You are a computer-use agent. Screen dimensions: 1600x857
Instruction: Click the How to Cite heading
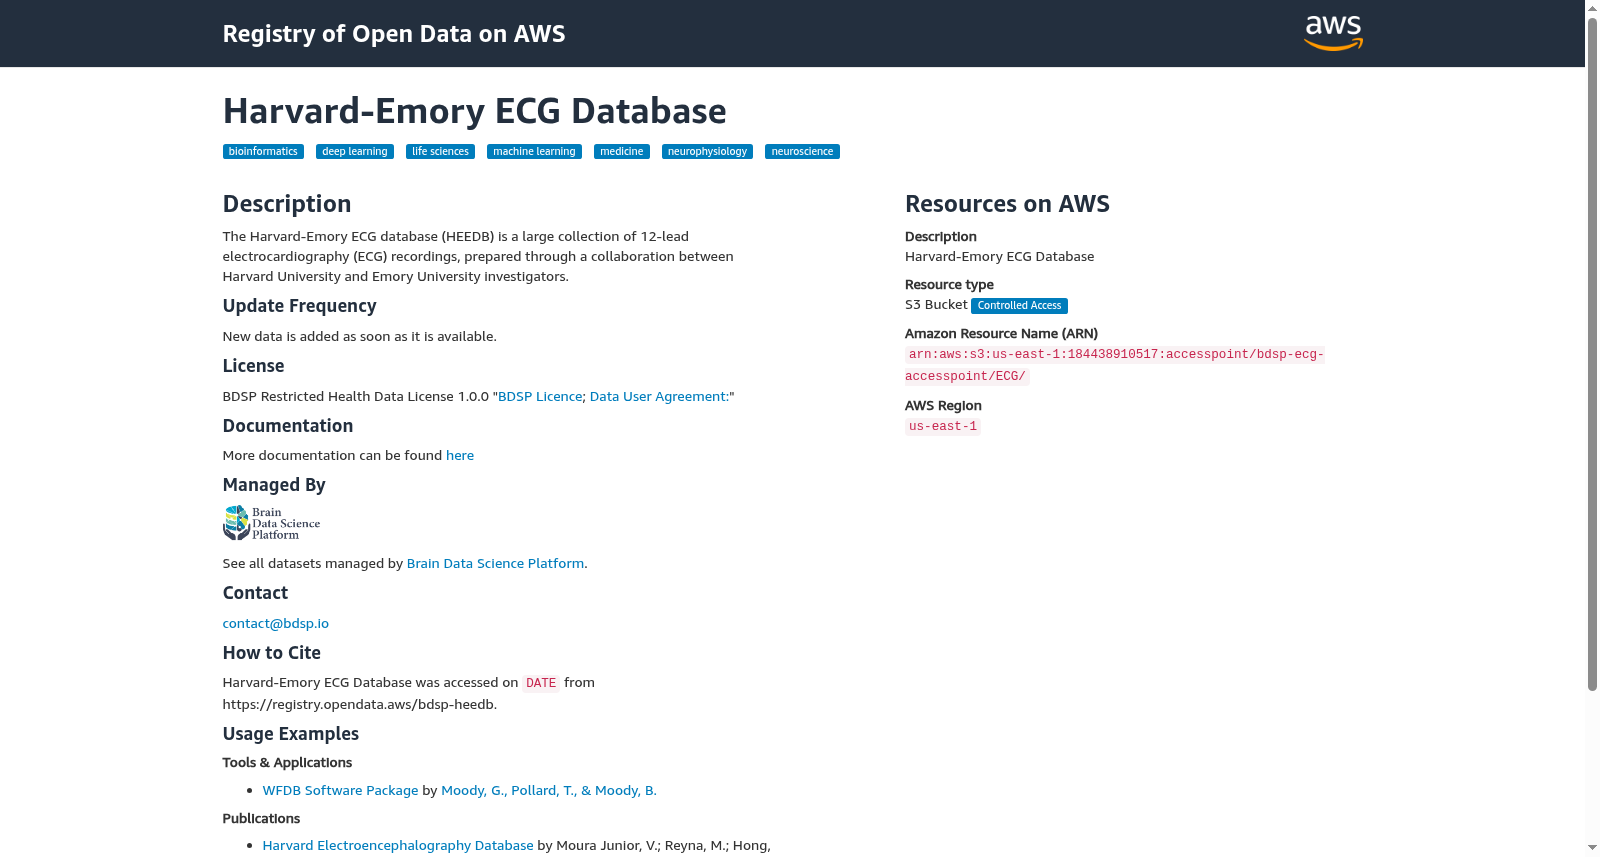272,653
